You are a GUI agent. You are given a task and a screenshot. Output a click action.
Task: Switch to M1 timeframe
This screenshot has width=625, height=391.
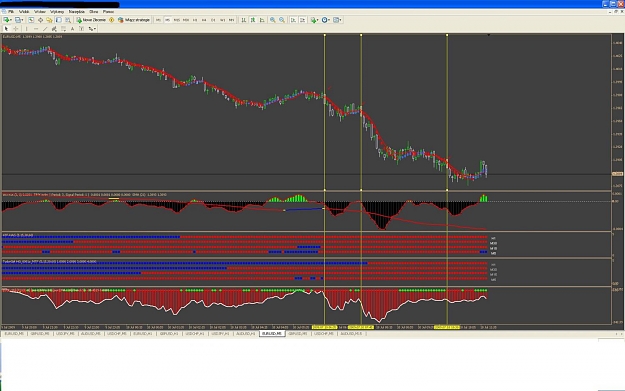coord(158,20)
